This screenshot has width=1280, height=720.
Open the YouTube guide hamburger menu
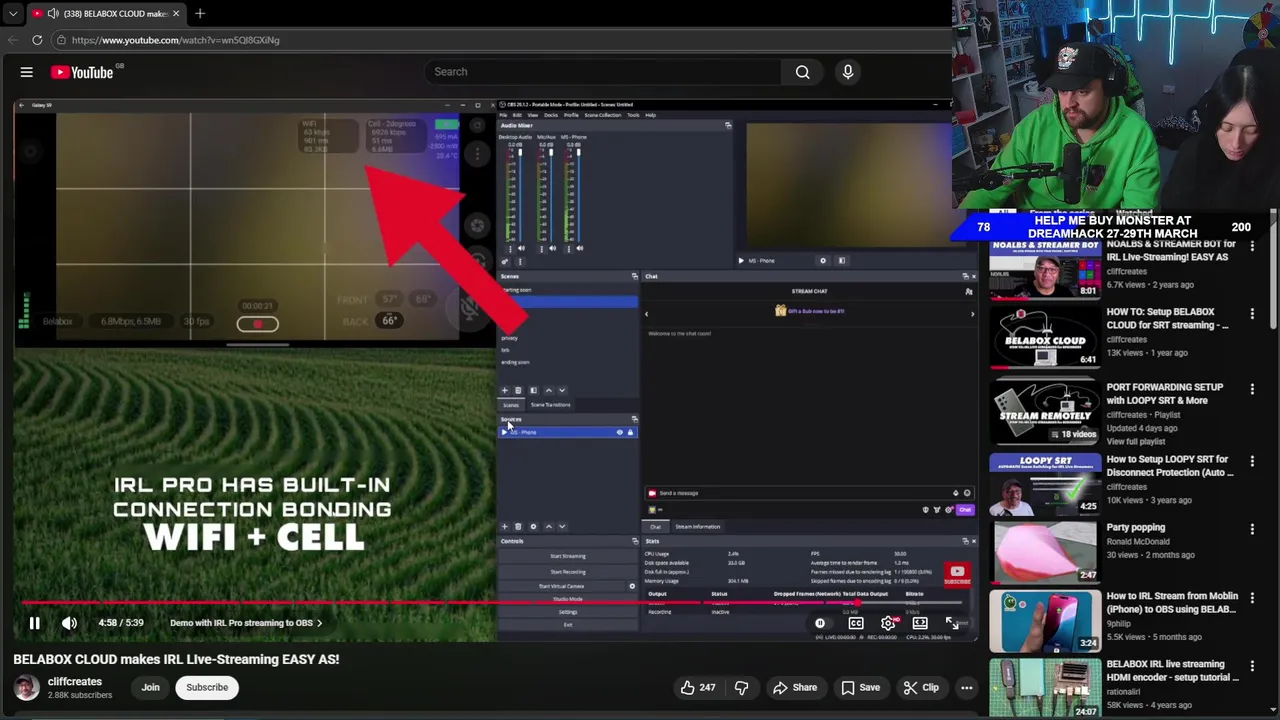tap(27, 72)
